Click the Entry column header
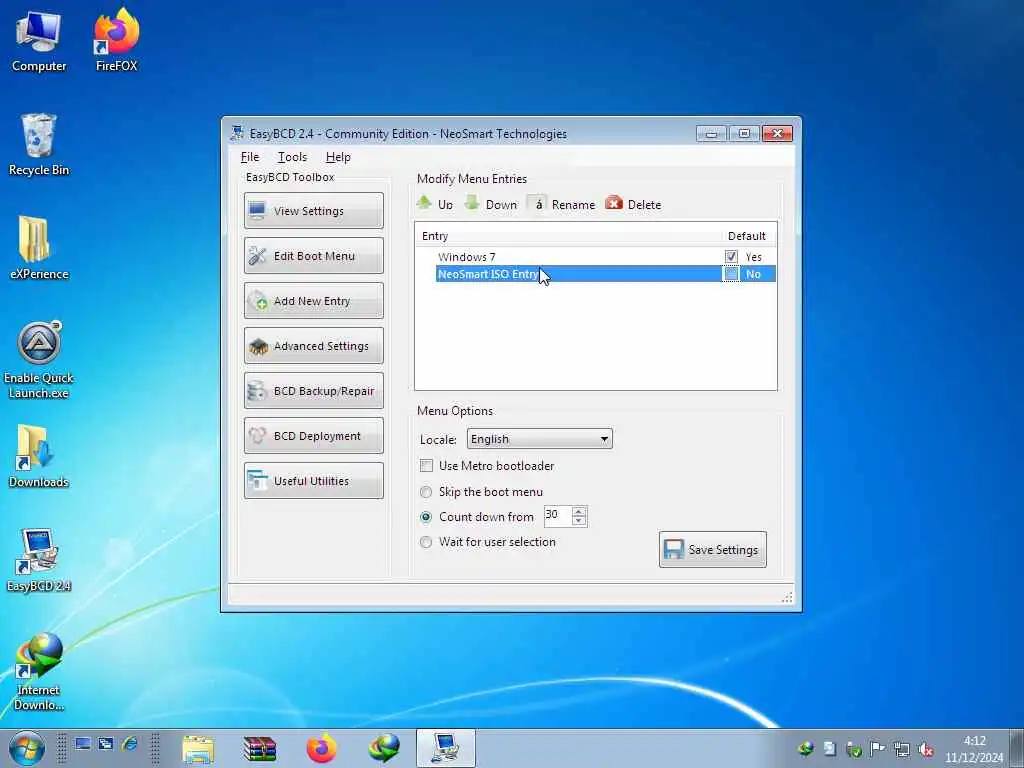This screenshot has height=768, width=1024. tap(435, 236)
